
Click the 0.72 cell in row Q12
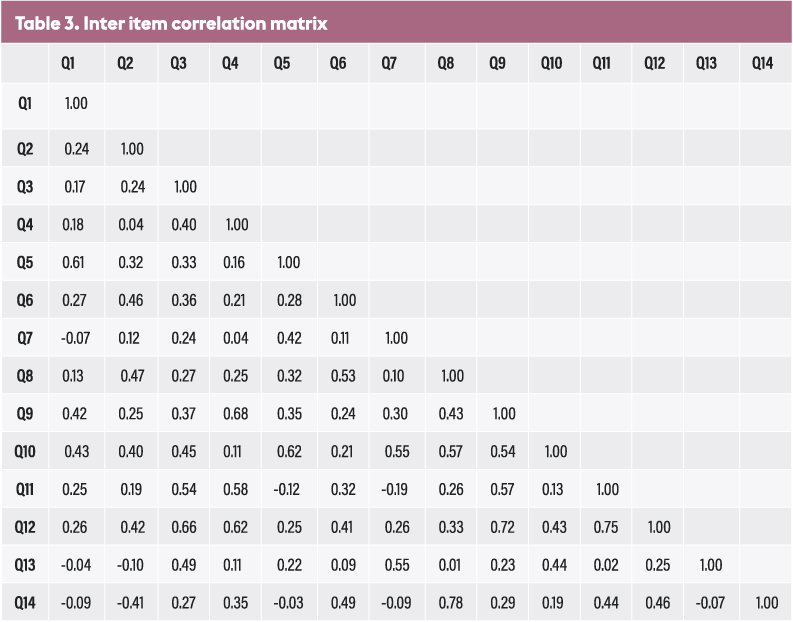[x=503, y=527]
